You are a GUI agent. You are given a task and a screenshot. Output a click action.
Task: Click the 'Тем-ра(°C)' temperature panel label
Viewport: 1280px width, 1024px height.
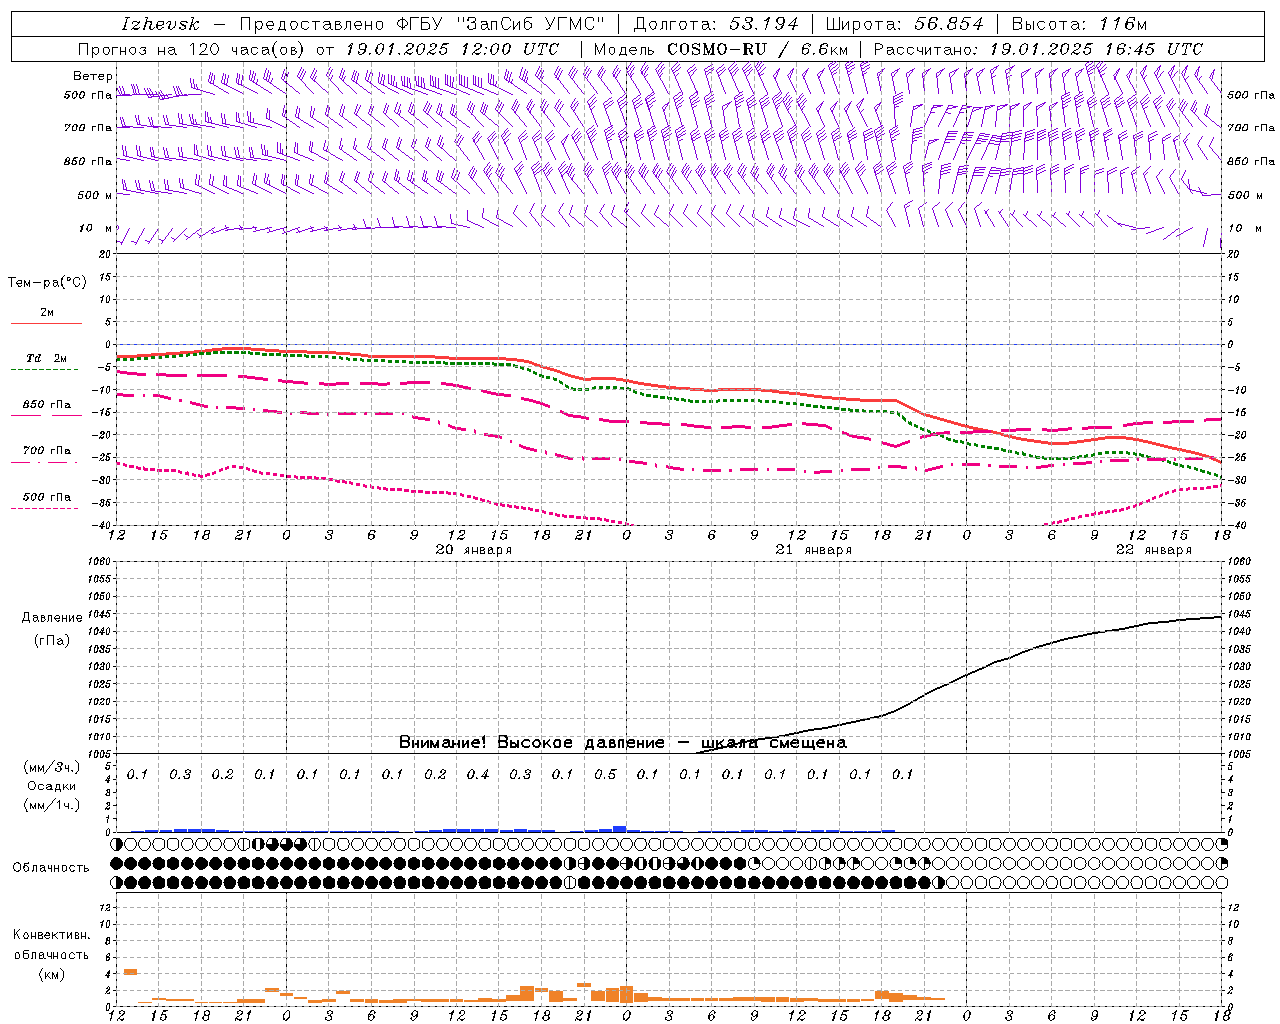[47, 283]
